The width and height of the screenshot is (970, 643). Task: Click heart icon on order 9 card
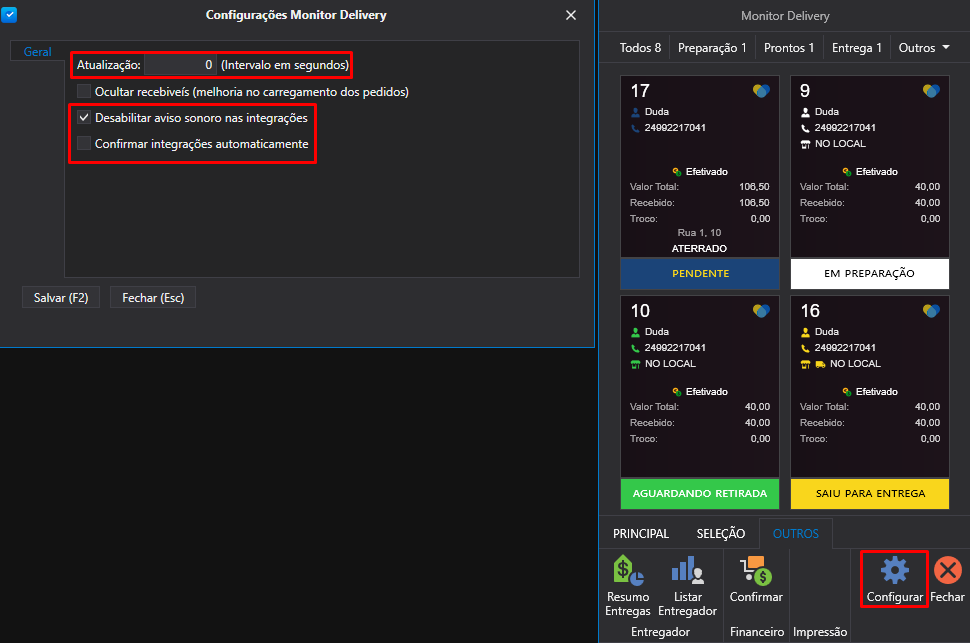[x=931, y=91]
